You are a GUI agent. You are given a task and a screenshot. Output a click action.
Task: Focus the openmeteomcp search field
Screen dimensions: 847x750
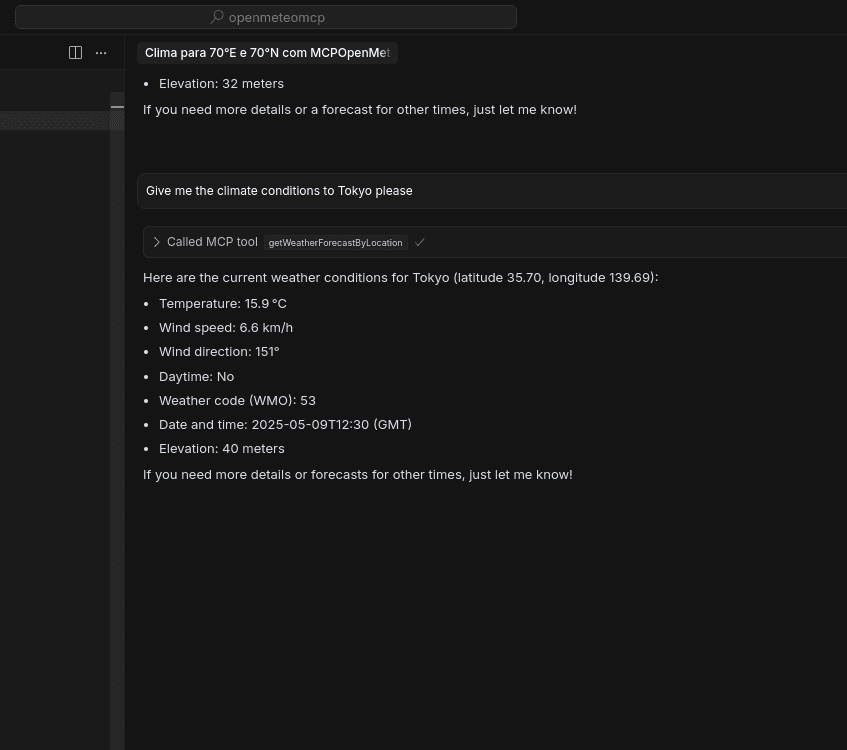(x=266, y=17)
